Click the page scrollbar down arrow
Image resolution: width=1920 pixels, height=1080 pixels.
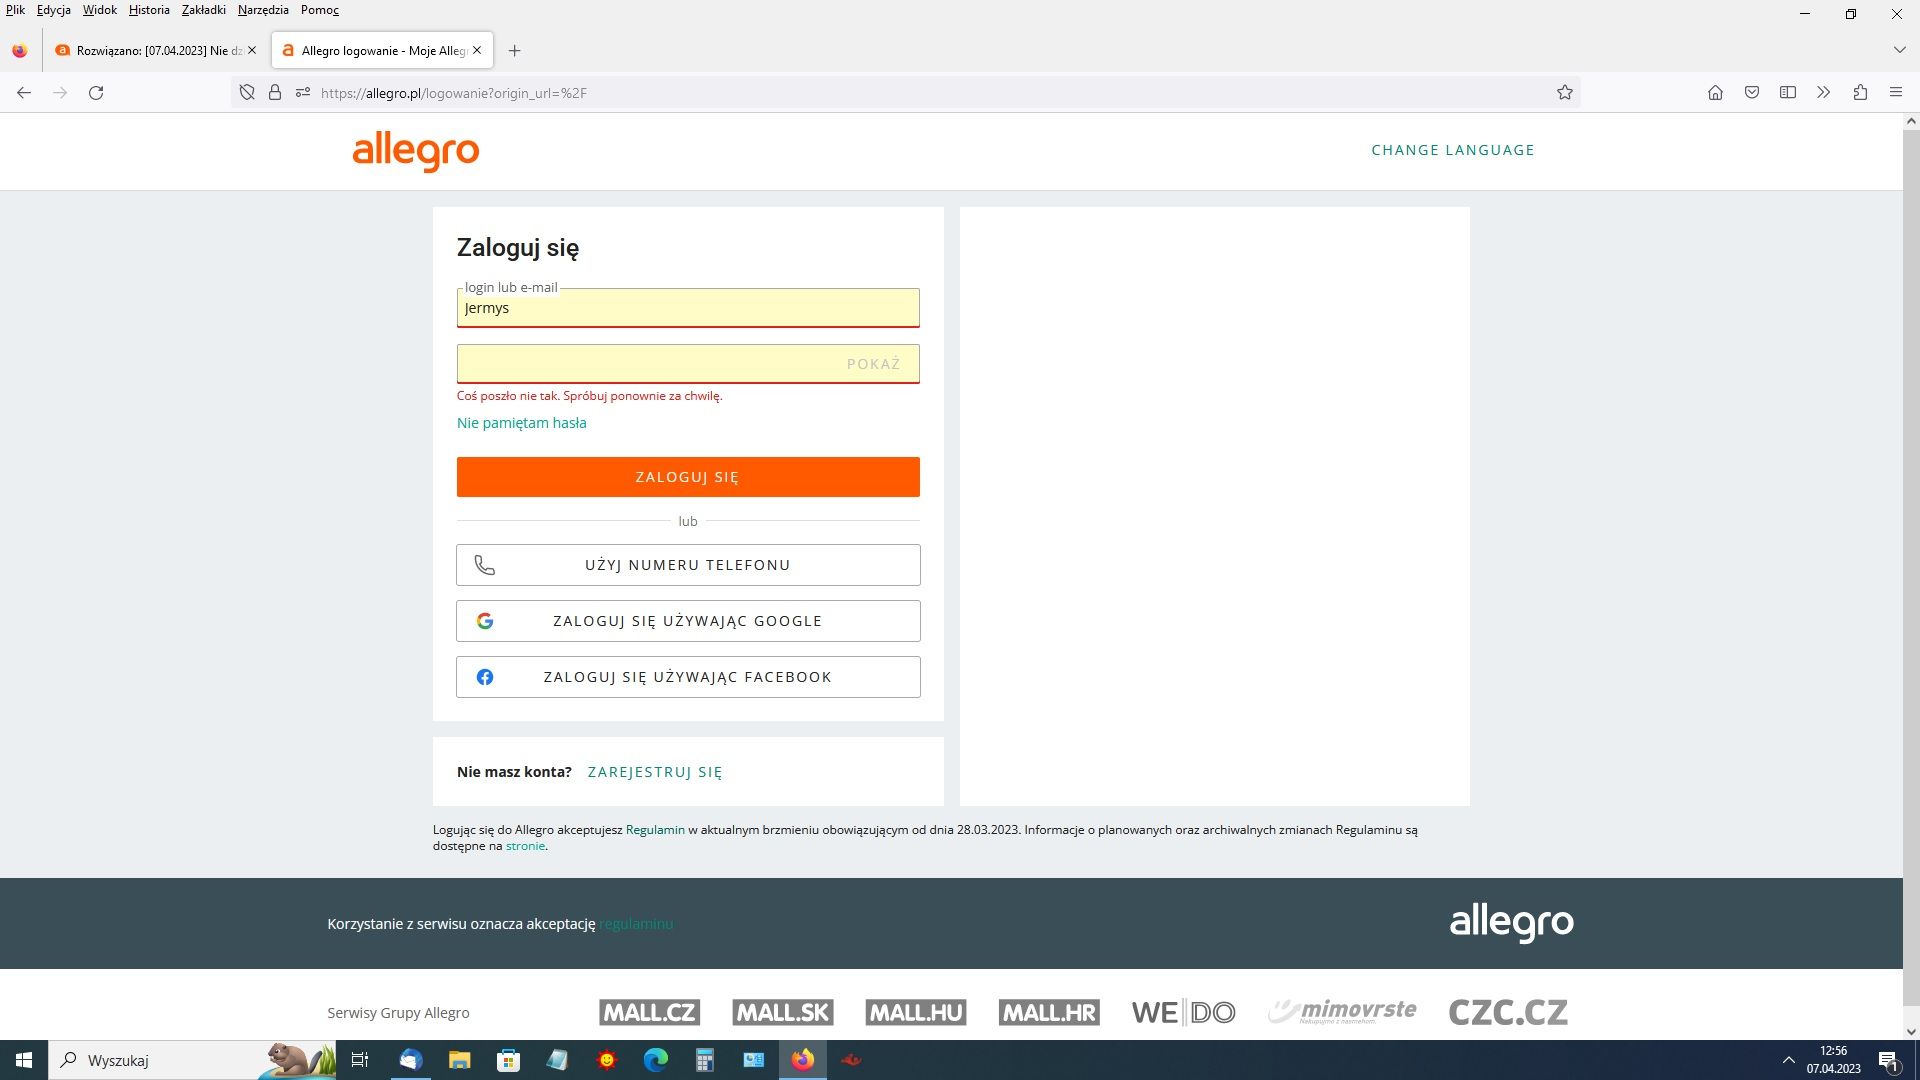(1911, 1031)
